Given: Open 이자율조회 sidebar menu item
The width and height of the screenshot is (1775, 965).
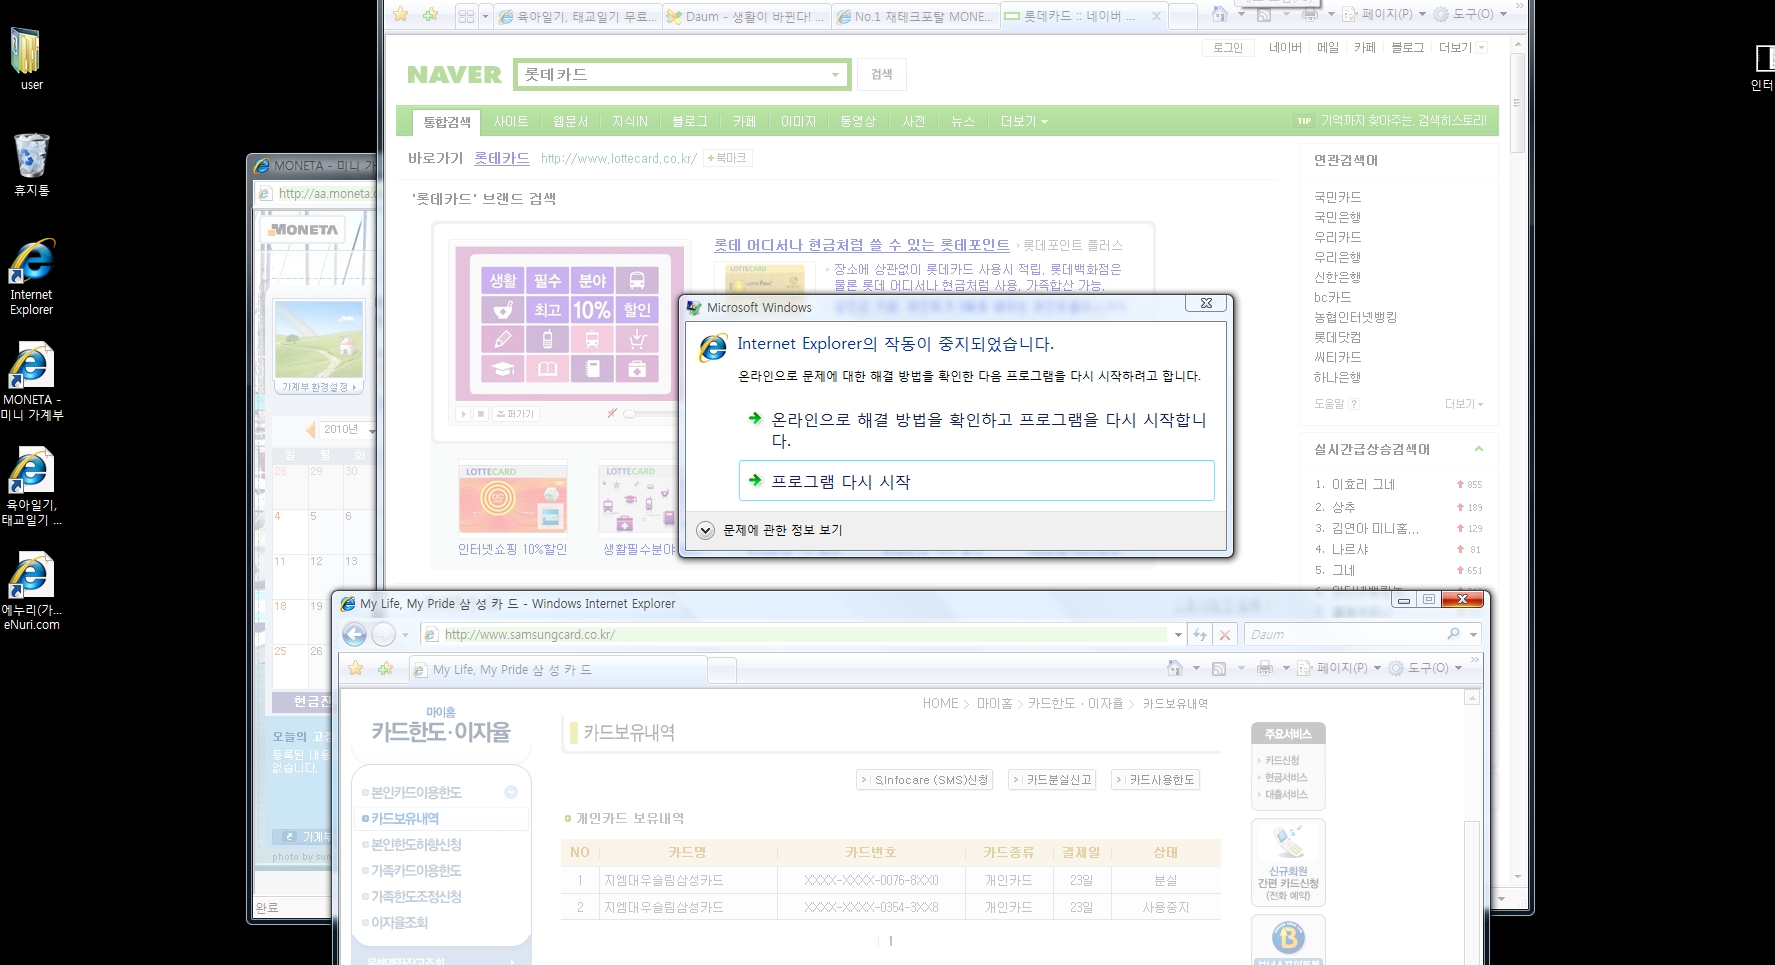Looking at the screenshot, I should [399, 922].
